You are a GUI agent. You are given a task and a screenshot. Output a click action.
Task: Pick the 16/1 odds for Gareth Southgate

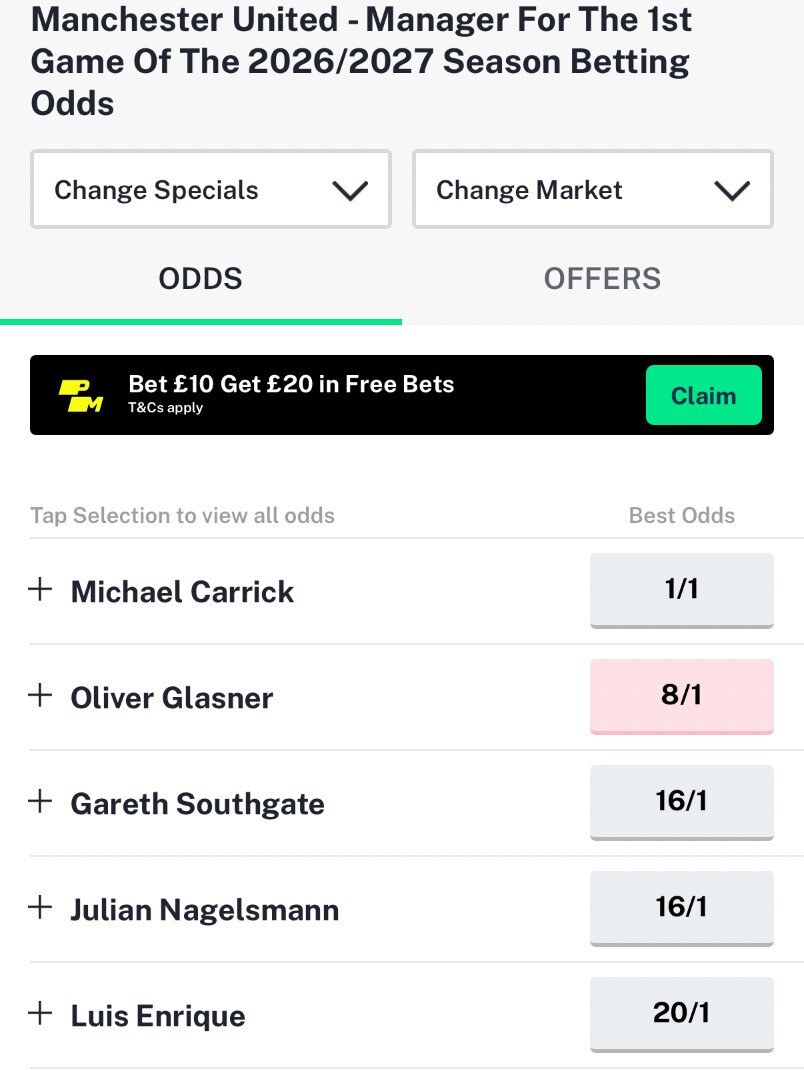click(x=681, y=801)
